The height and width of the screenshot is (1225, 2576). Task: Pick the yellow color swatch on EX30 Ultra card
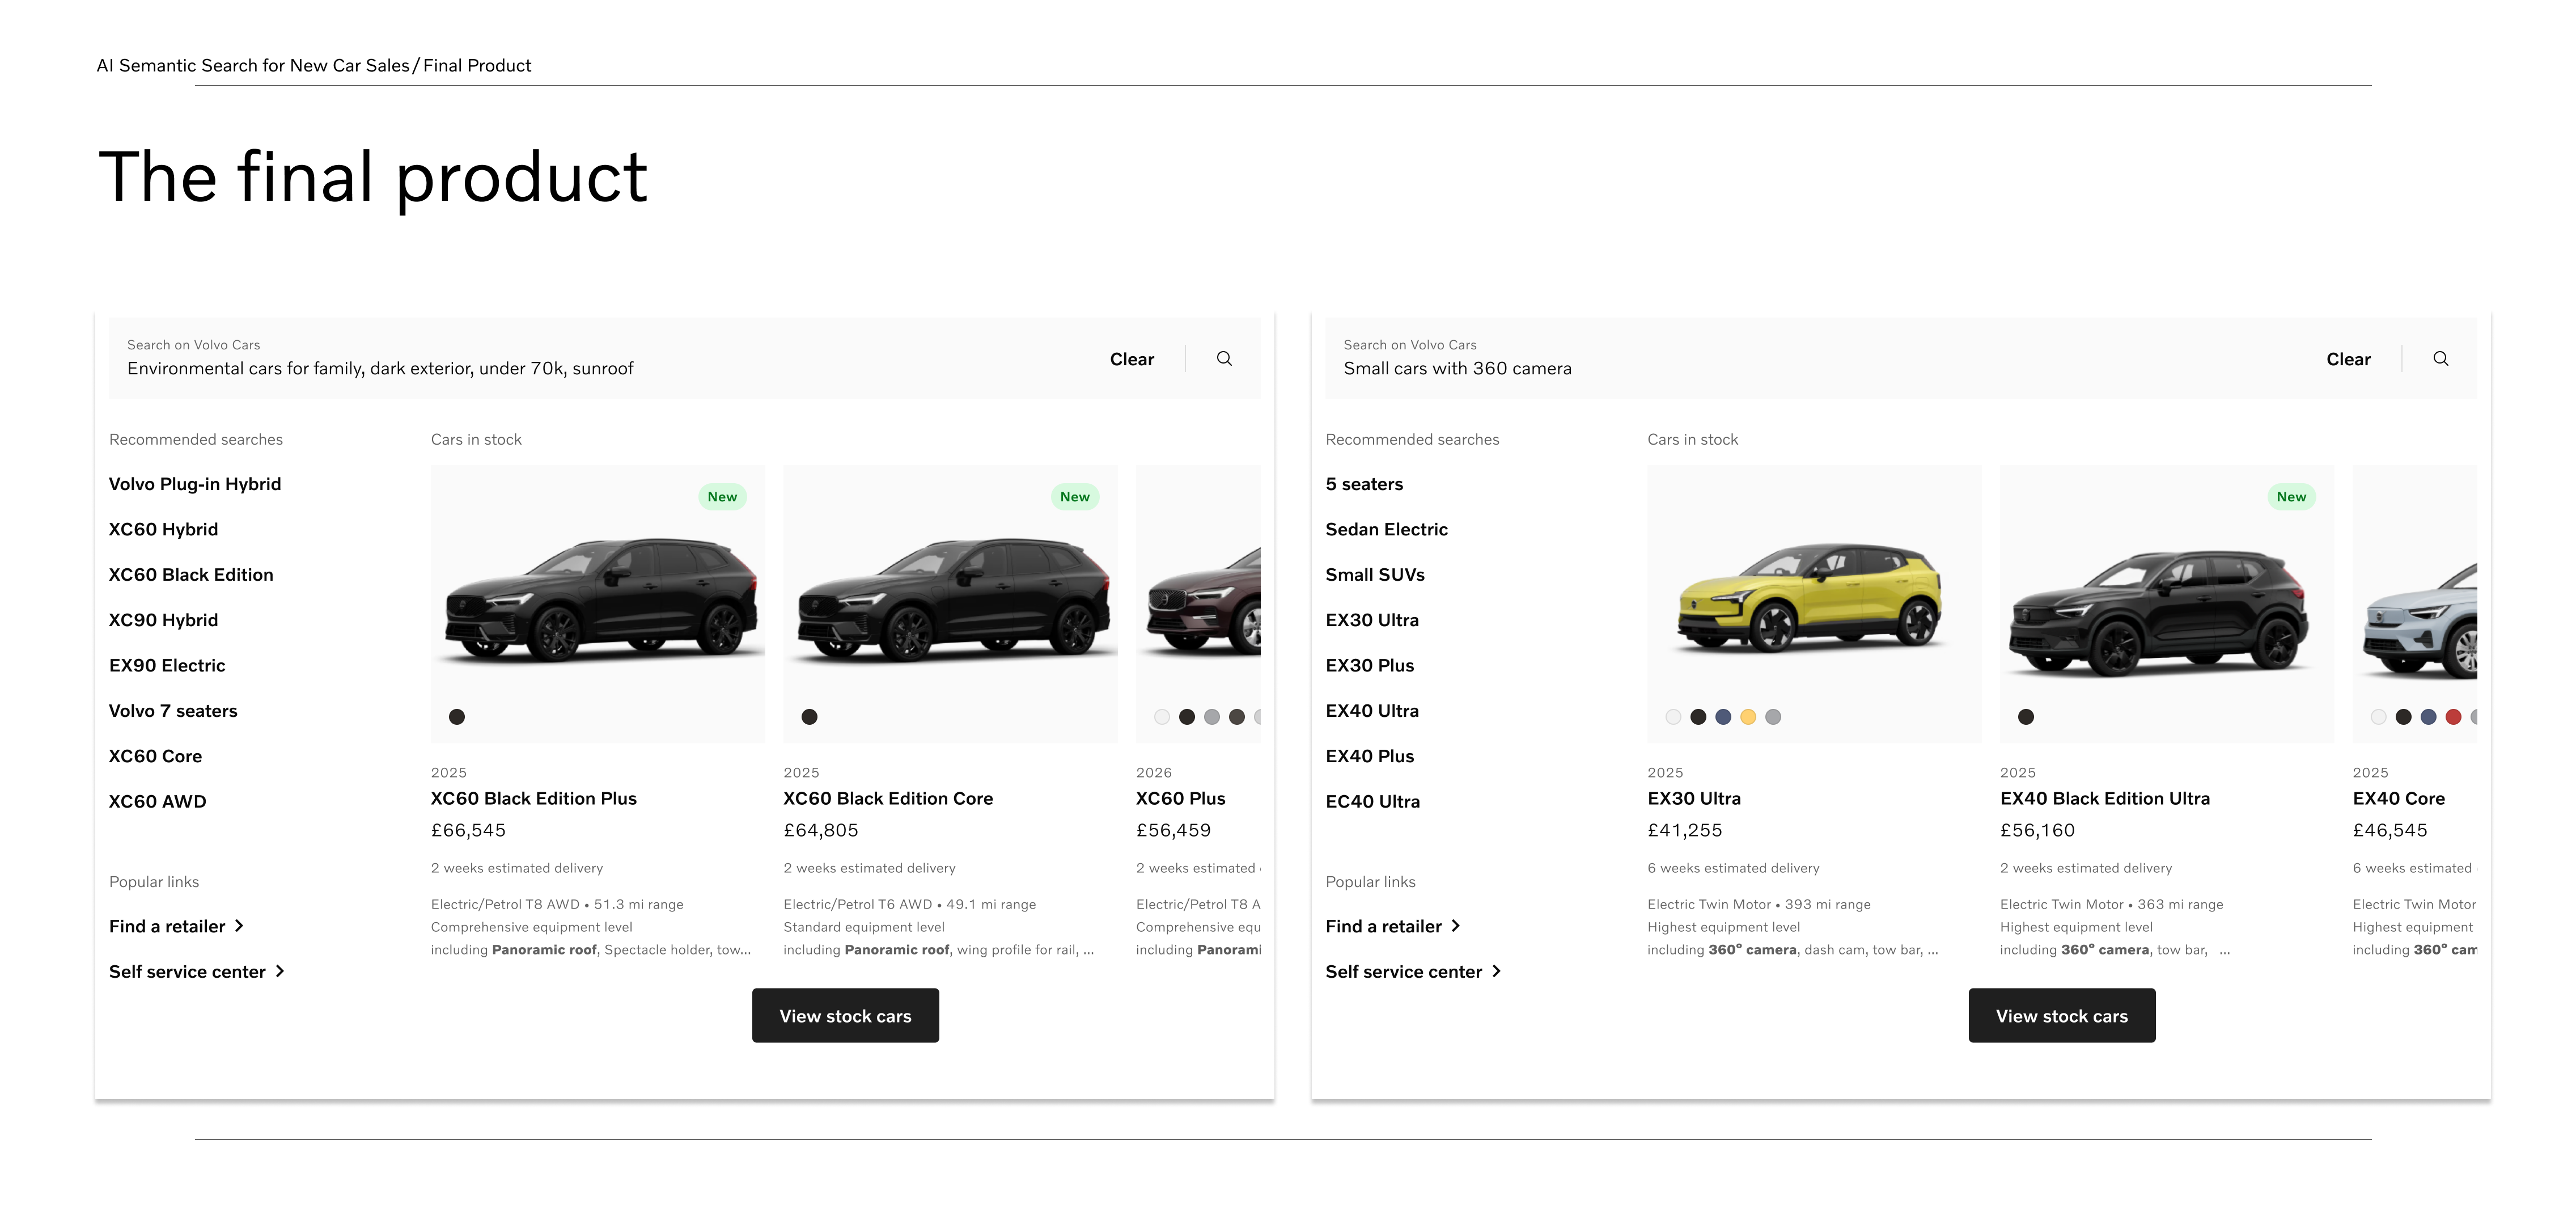click(x=1748, y=716)
